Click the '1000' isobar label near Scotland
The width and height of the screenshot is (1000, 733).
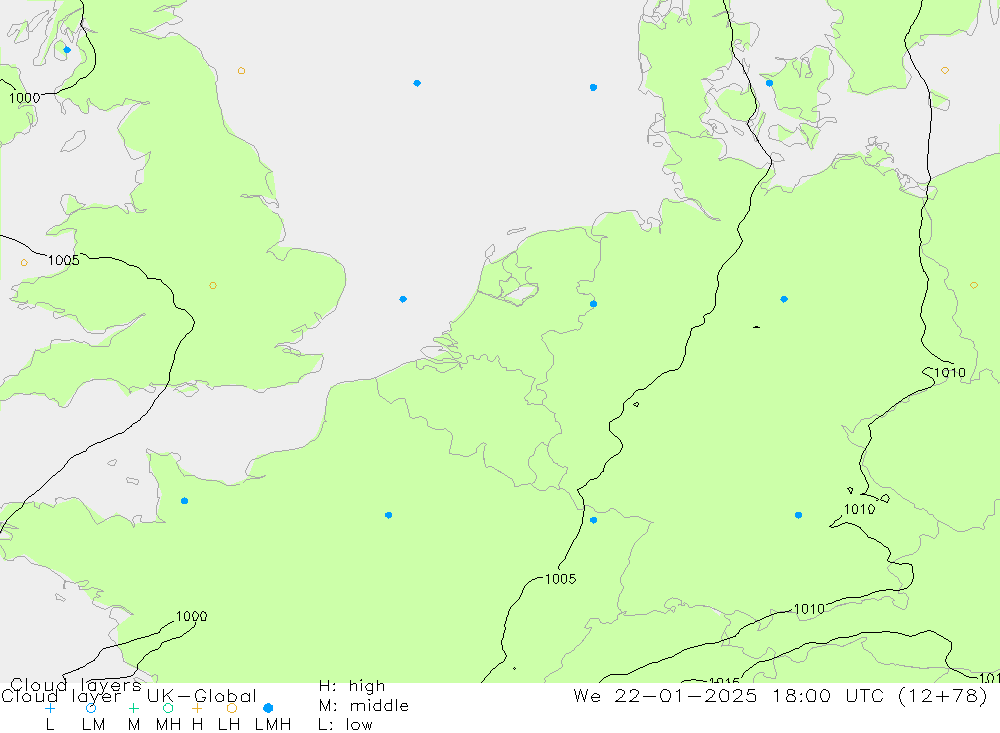24,98
